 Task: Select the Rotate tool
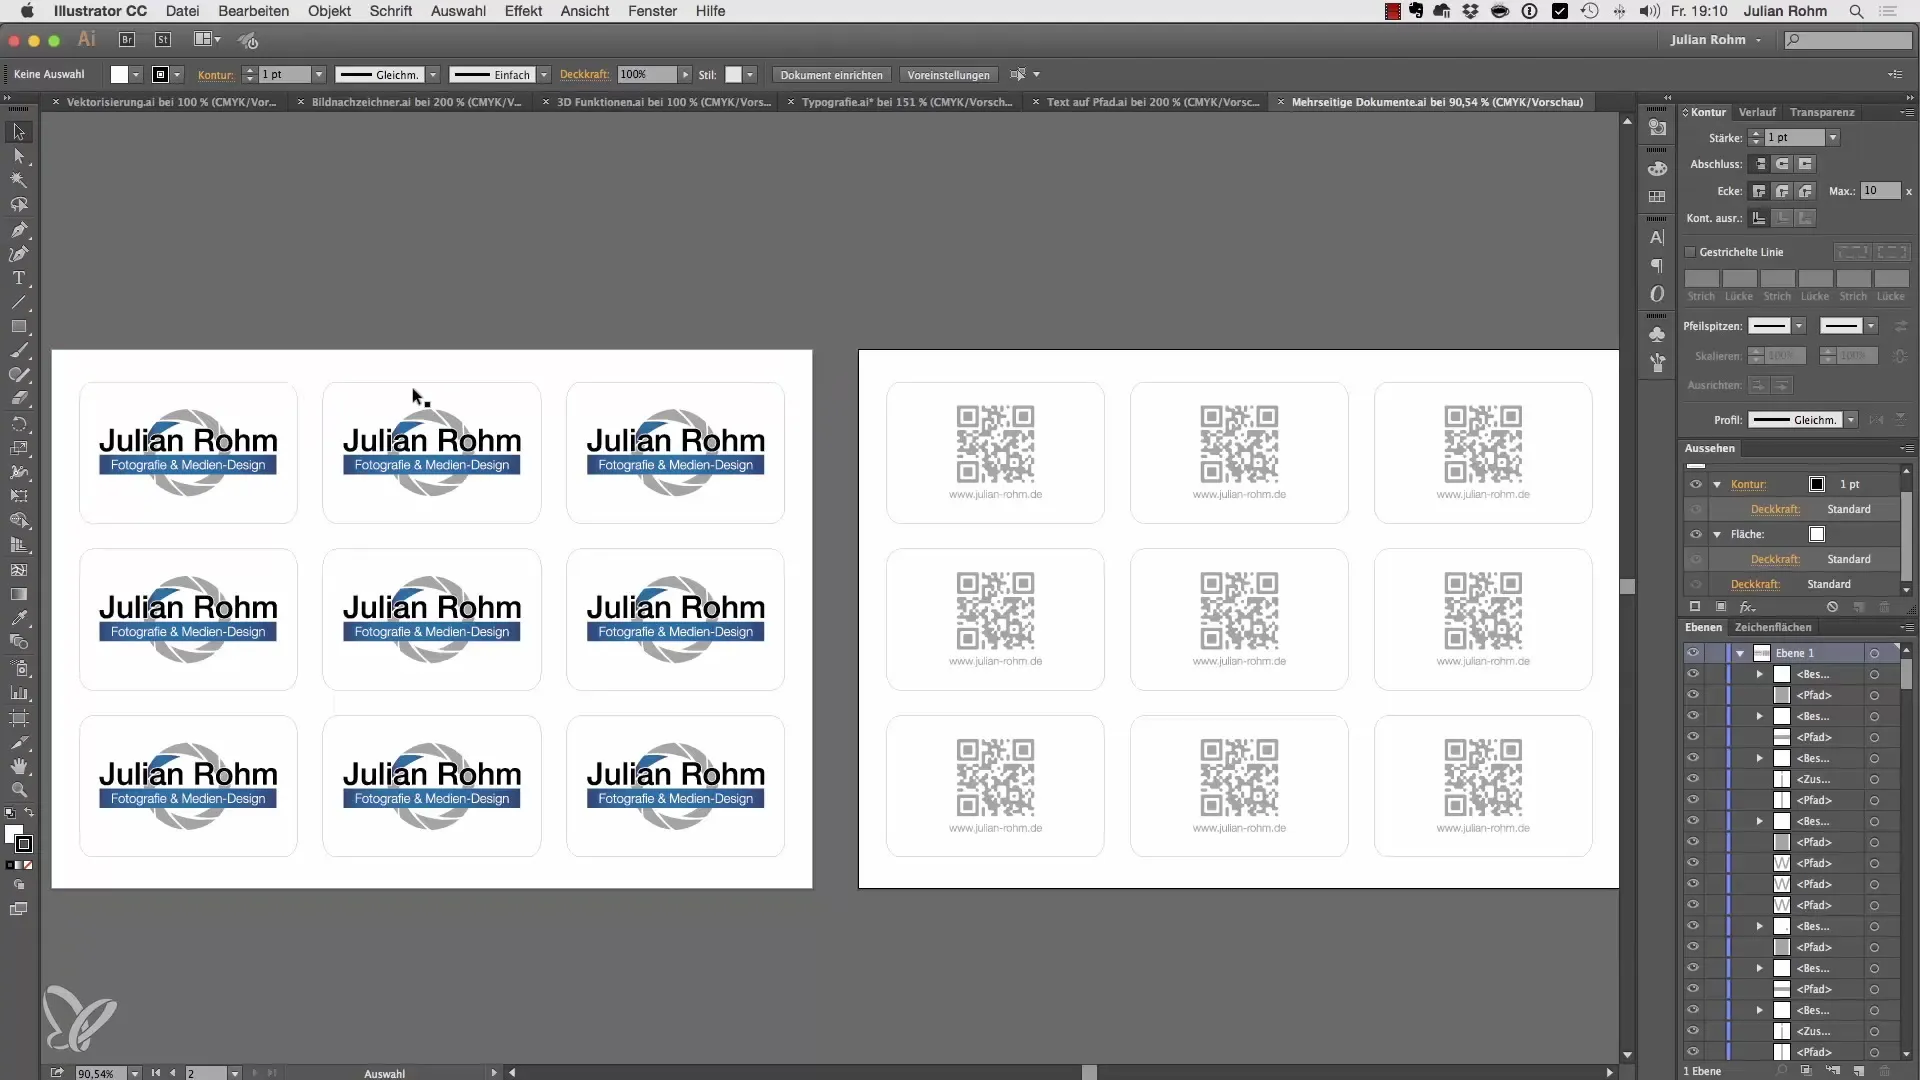(x=18, y=424)
